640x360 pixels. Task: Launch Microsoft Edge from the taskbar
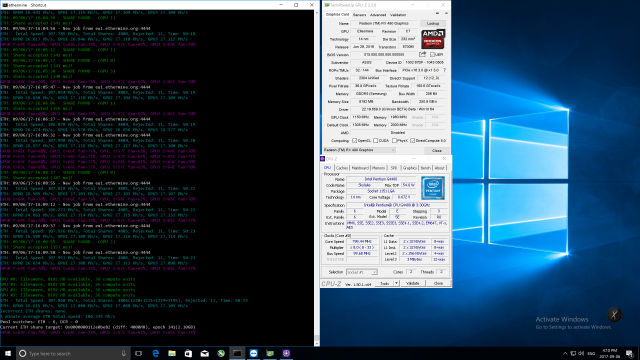(156, 353)
